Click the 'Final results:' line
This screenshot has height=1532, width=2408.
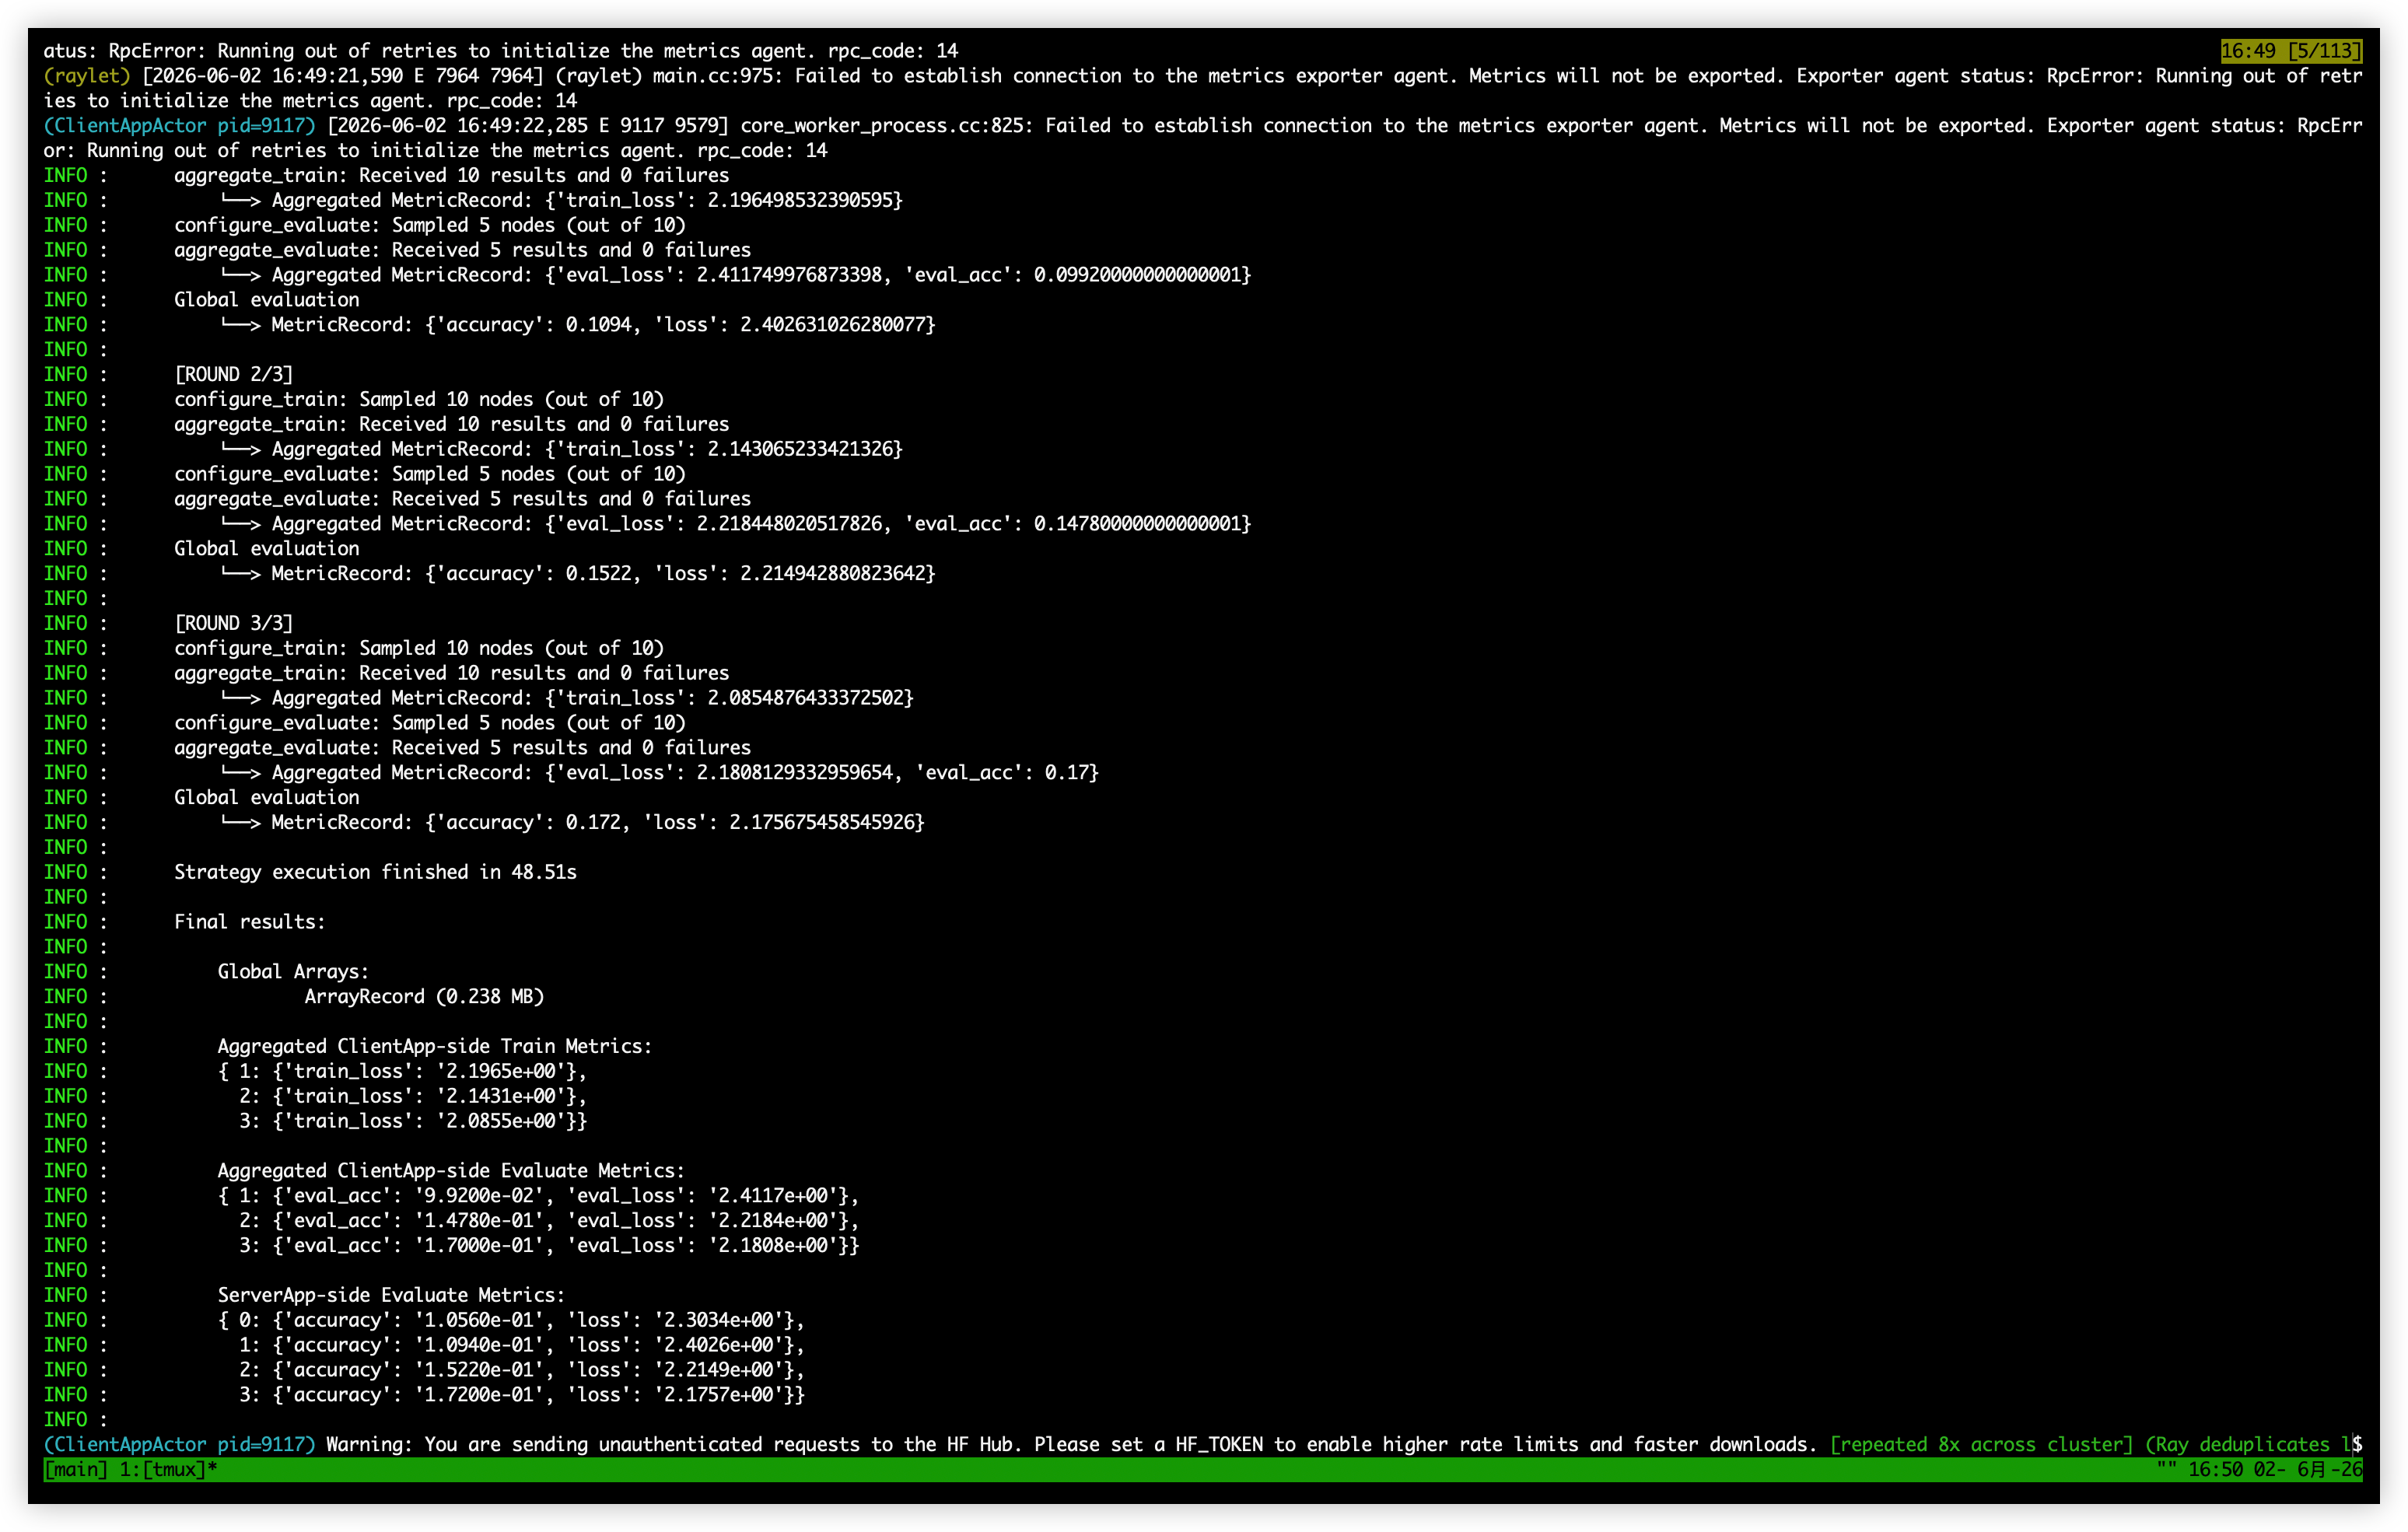tap(250, 922)
